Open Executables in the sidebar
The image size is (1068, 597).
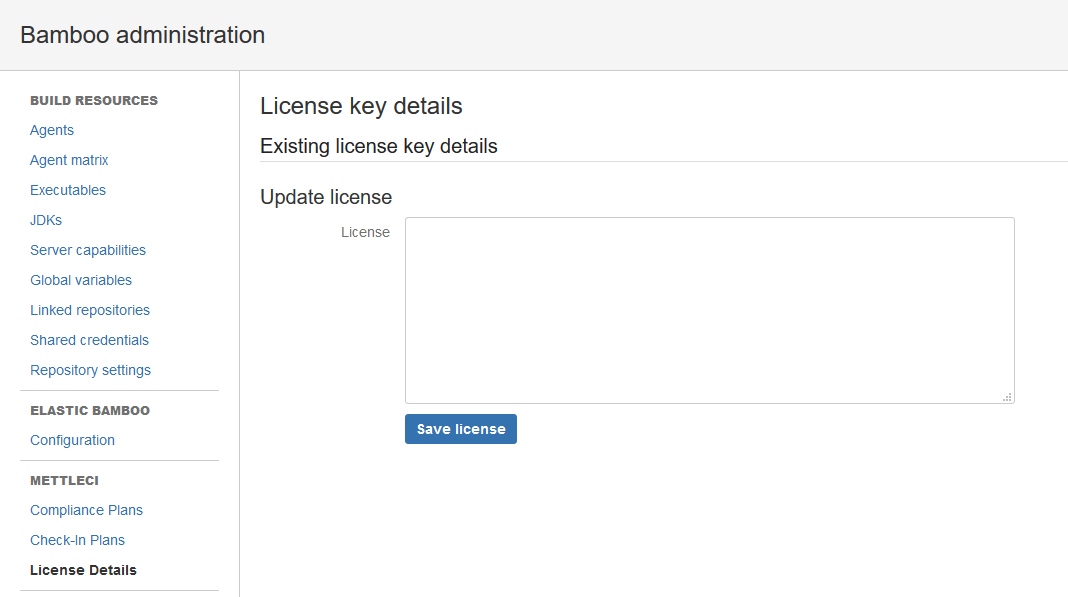tap(68, 190)
